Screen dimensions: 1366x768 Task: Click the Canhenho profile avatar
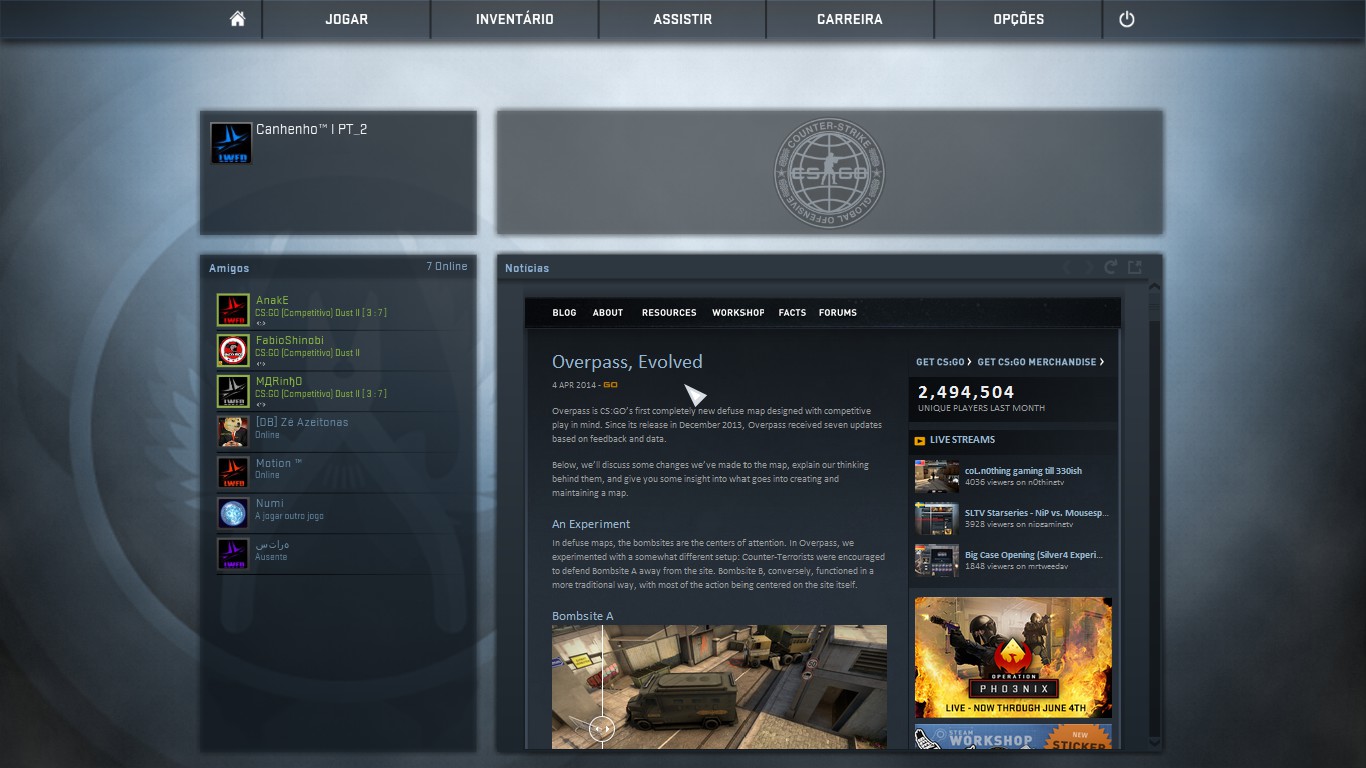click(231, 143)
